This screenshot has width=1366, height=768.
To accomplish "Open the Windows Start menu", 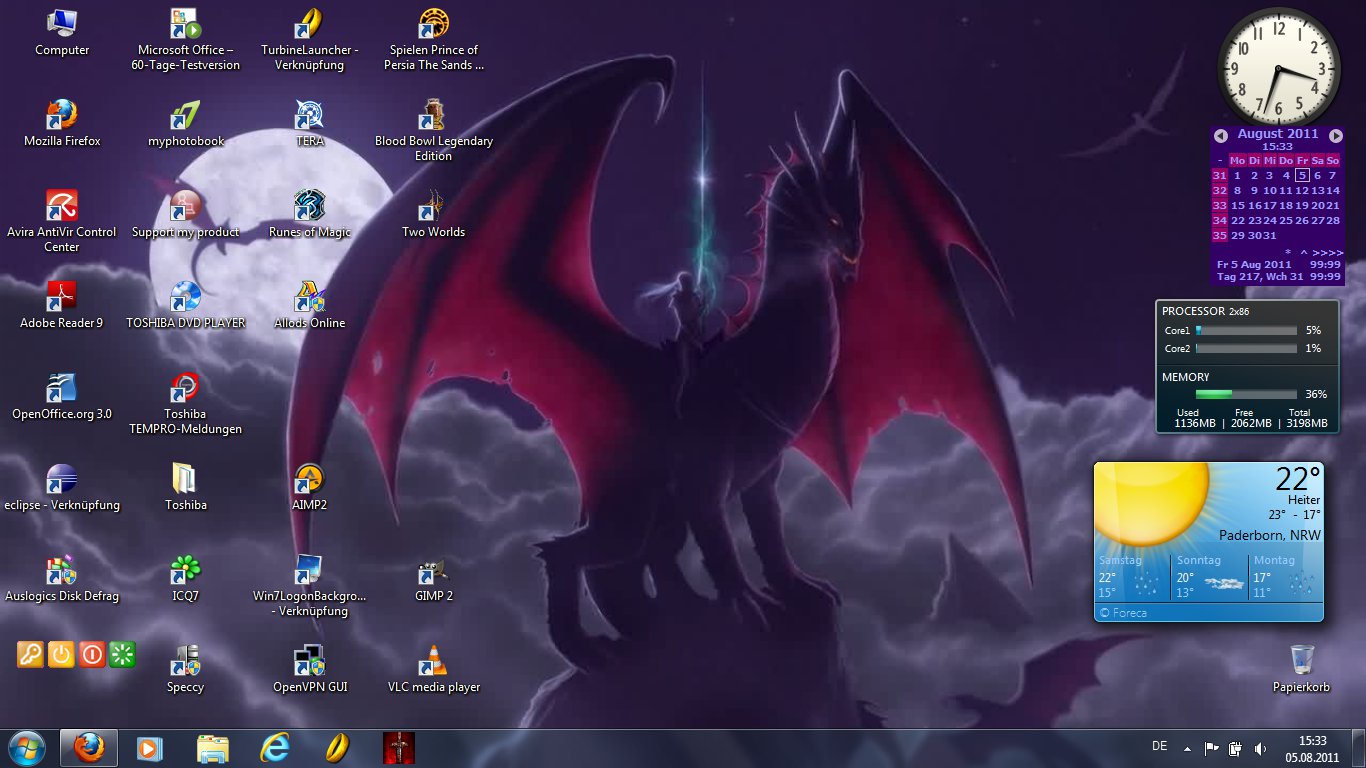I will tap(26, 747).
